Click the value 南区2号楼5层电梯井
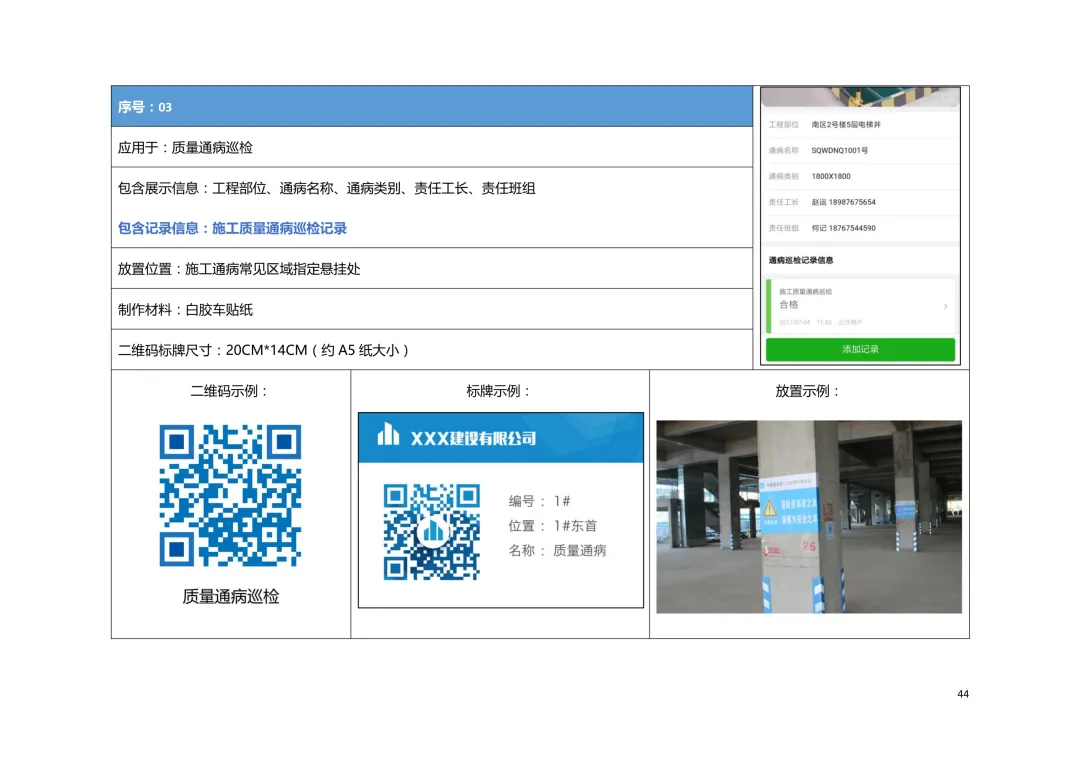 tap(846, 125)
